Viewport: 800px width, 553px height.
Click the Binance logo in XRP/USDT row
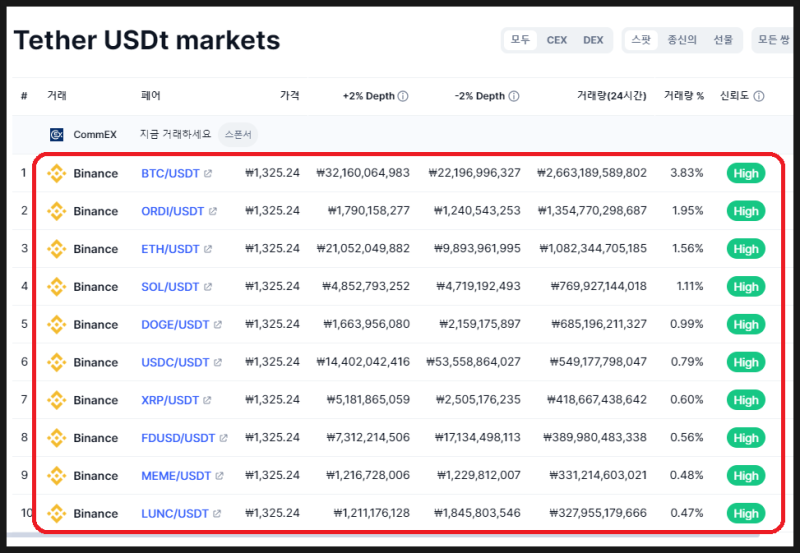click(57, 400)
